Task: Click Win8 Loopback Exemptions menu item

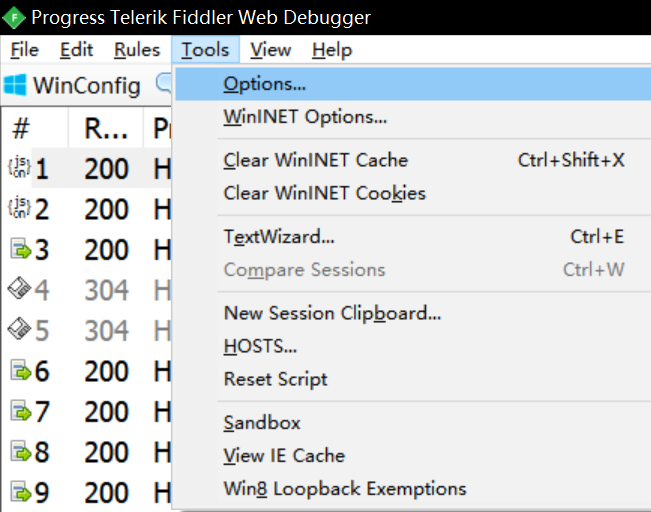Action: point(344,489)
